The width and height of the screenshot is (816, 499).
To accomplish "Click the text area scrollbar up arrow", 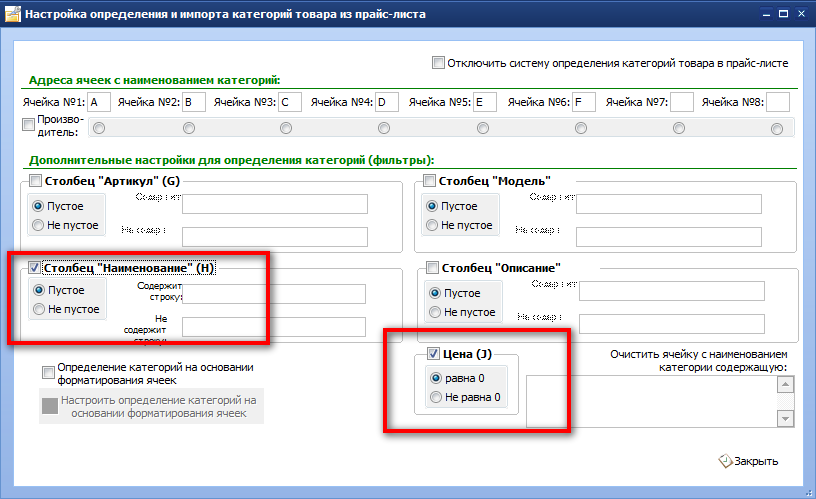I will 785,385.
